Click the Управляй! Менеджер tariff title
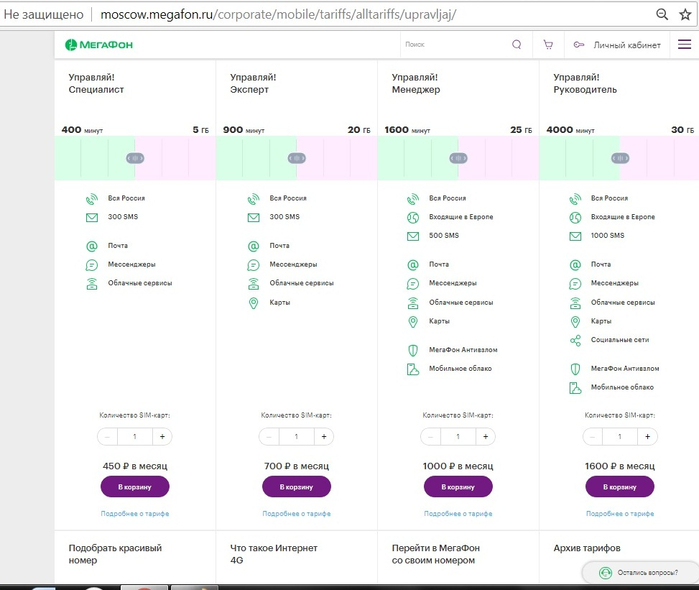Image resolution: width=699 pixels, height=590 pixels. point(416,83)
